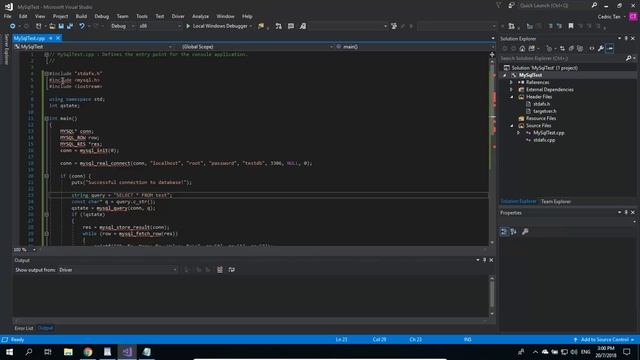Close the MySqlTest.cpp editor tab

point(58,38)
